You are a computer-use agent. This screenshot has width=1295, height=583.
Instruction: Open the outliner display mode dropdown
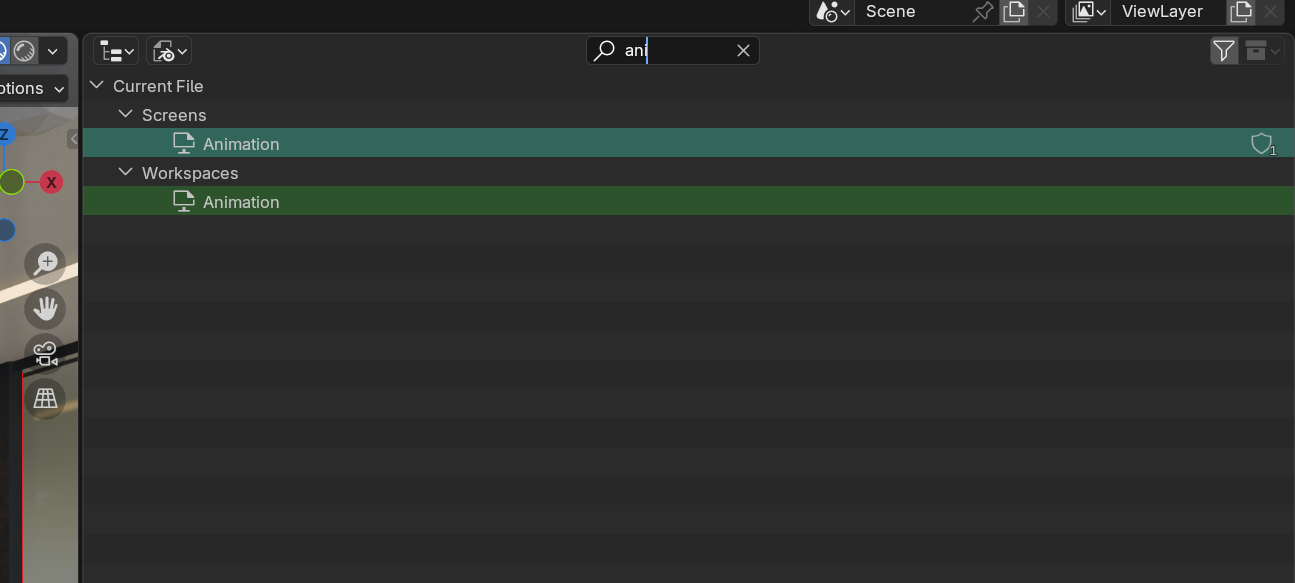point(169,51)
